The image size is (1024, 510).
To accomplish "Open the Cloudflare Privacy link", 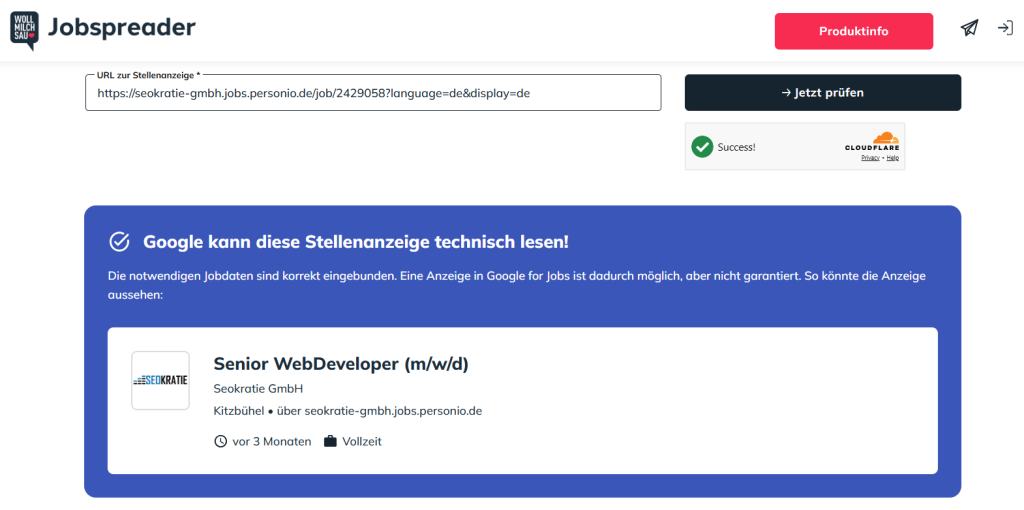I will click(x=870, y=158).
